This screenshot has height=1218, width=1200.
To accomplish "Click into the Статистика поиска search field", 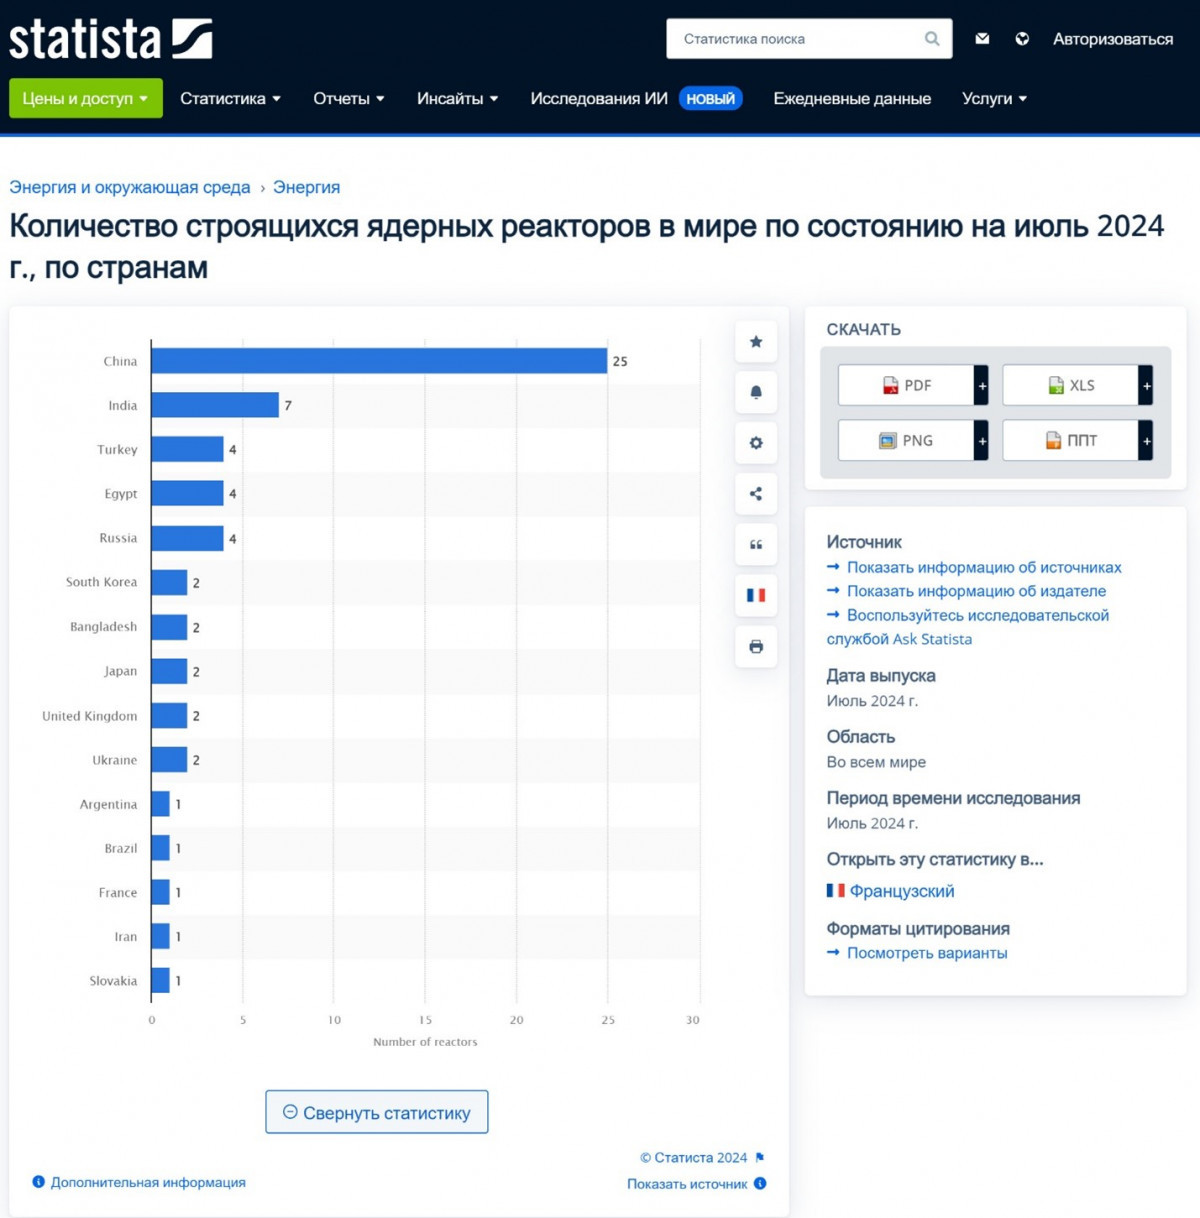I will (x=795, y=39).
